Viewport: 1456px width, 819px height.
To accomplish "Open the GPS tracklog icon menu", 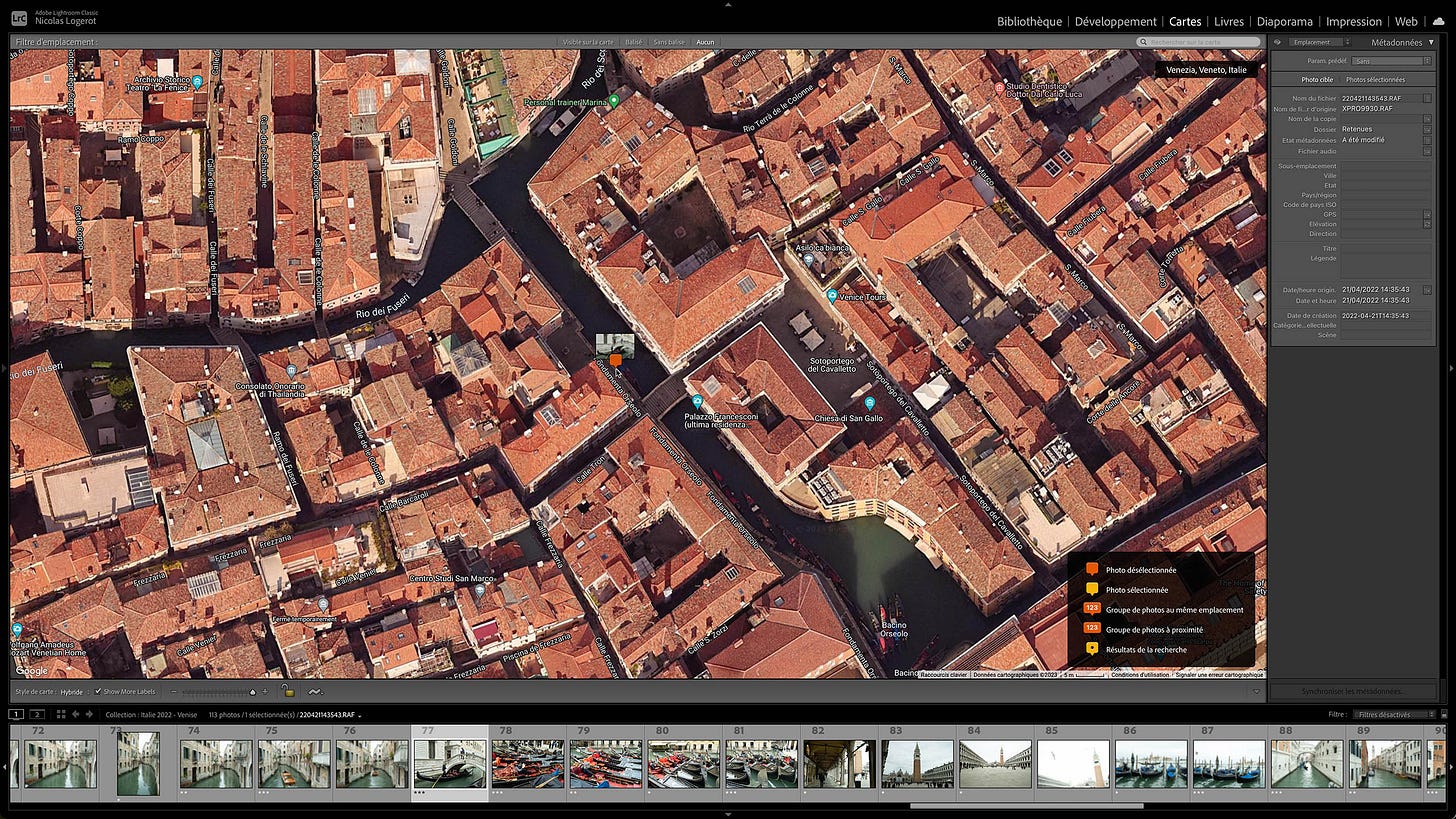I will click(316, 691).
